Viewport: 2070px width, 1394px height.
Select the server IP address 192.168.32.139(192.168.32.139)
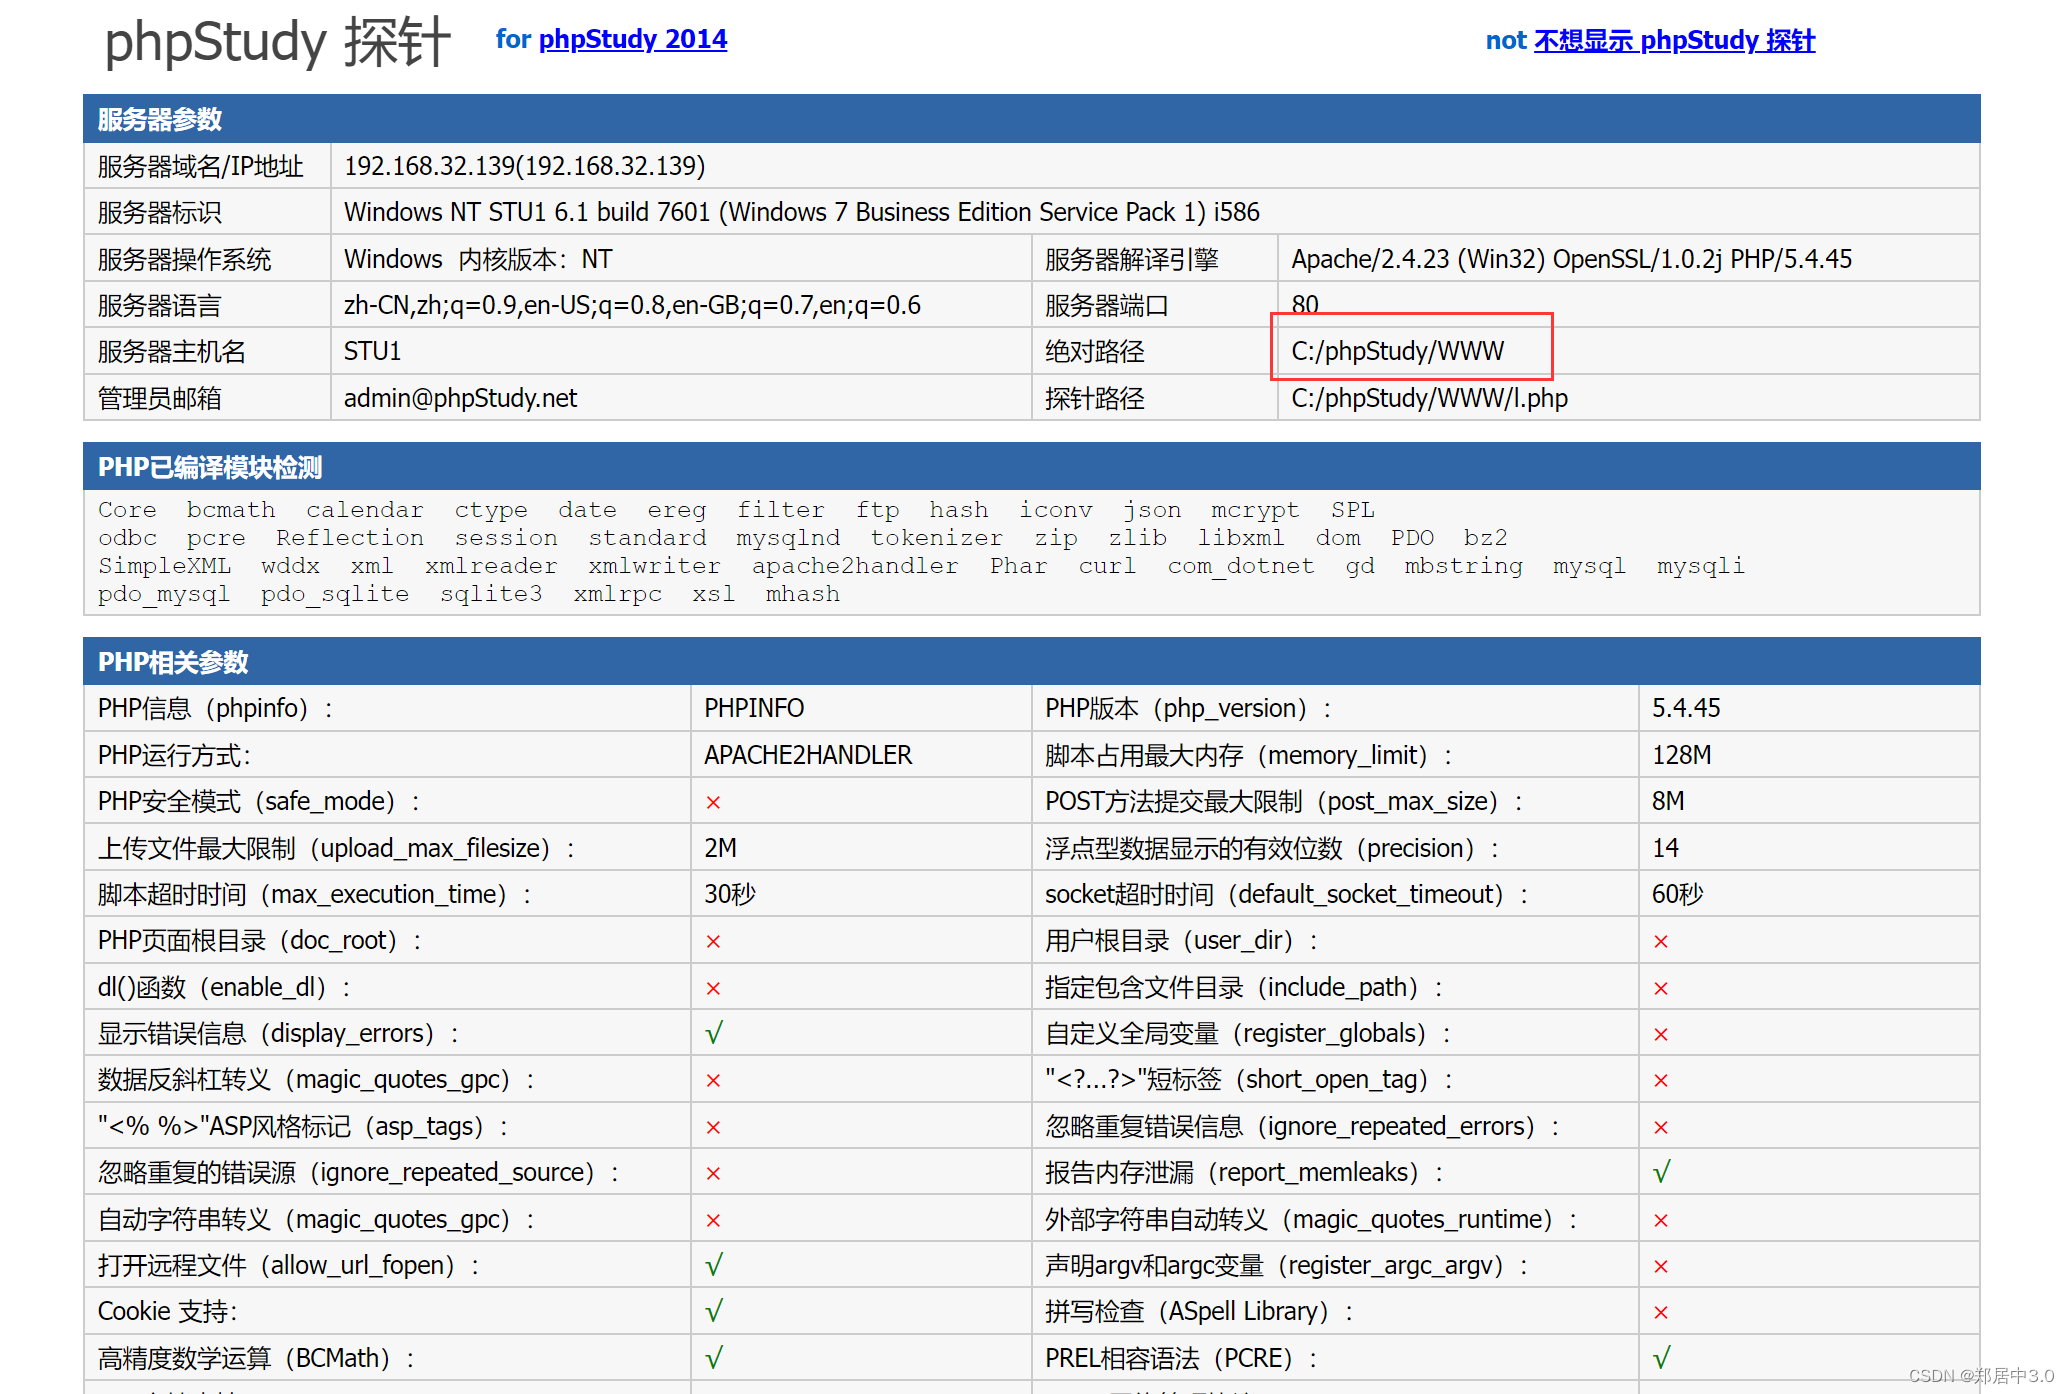click(x=524, y=166)
